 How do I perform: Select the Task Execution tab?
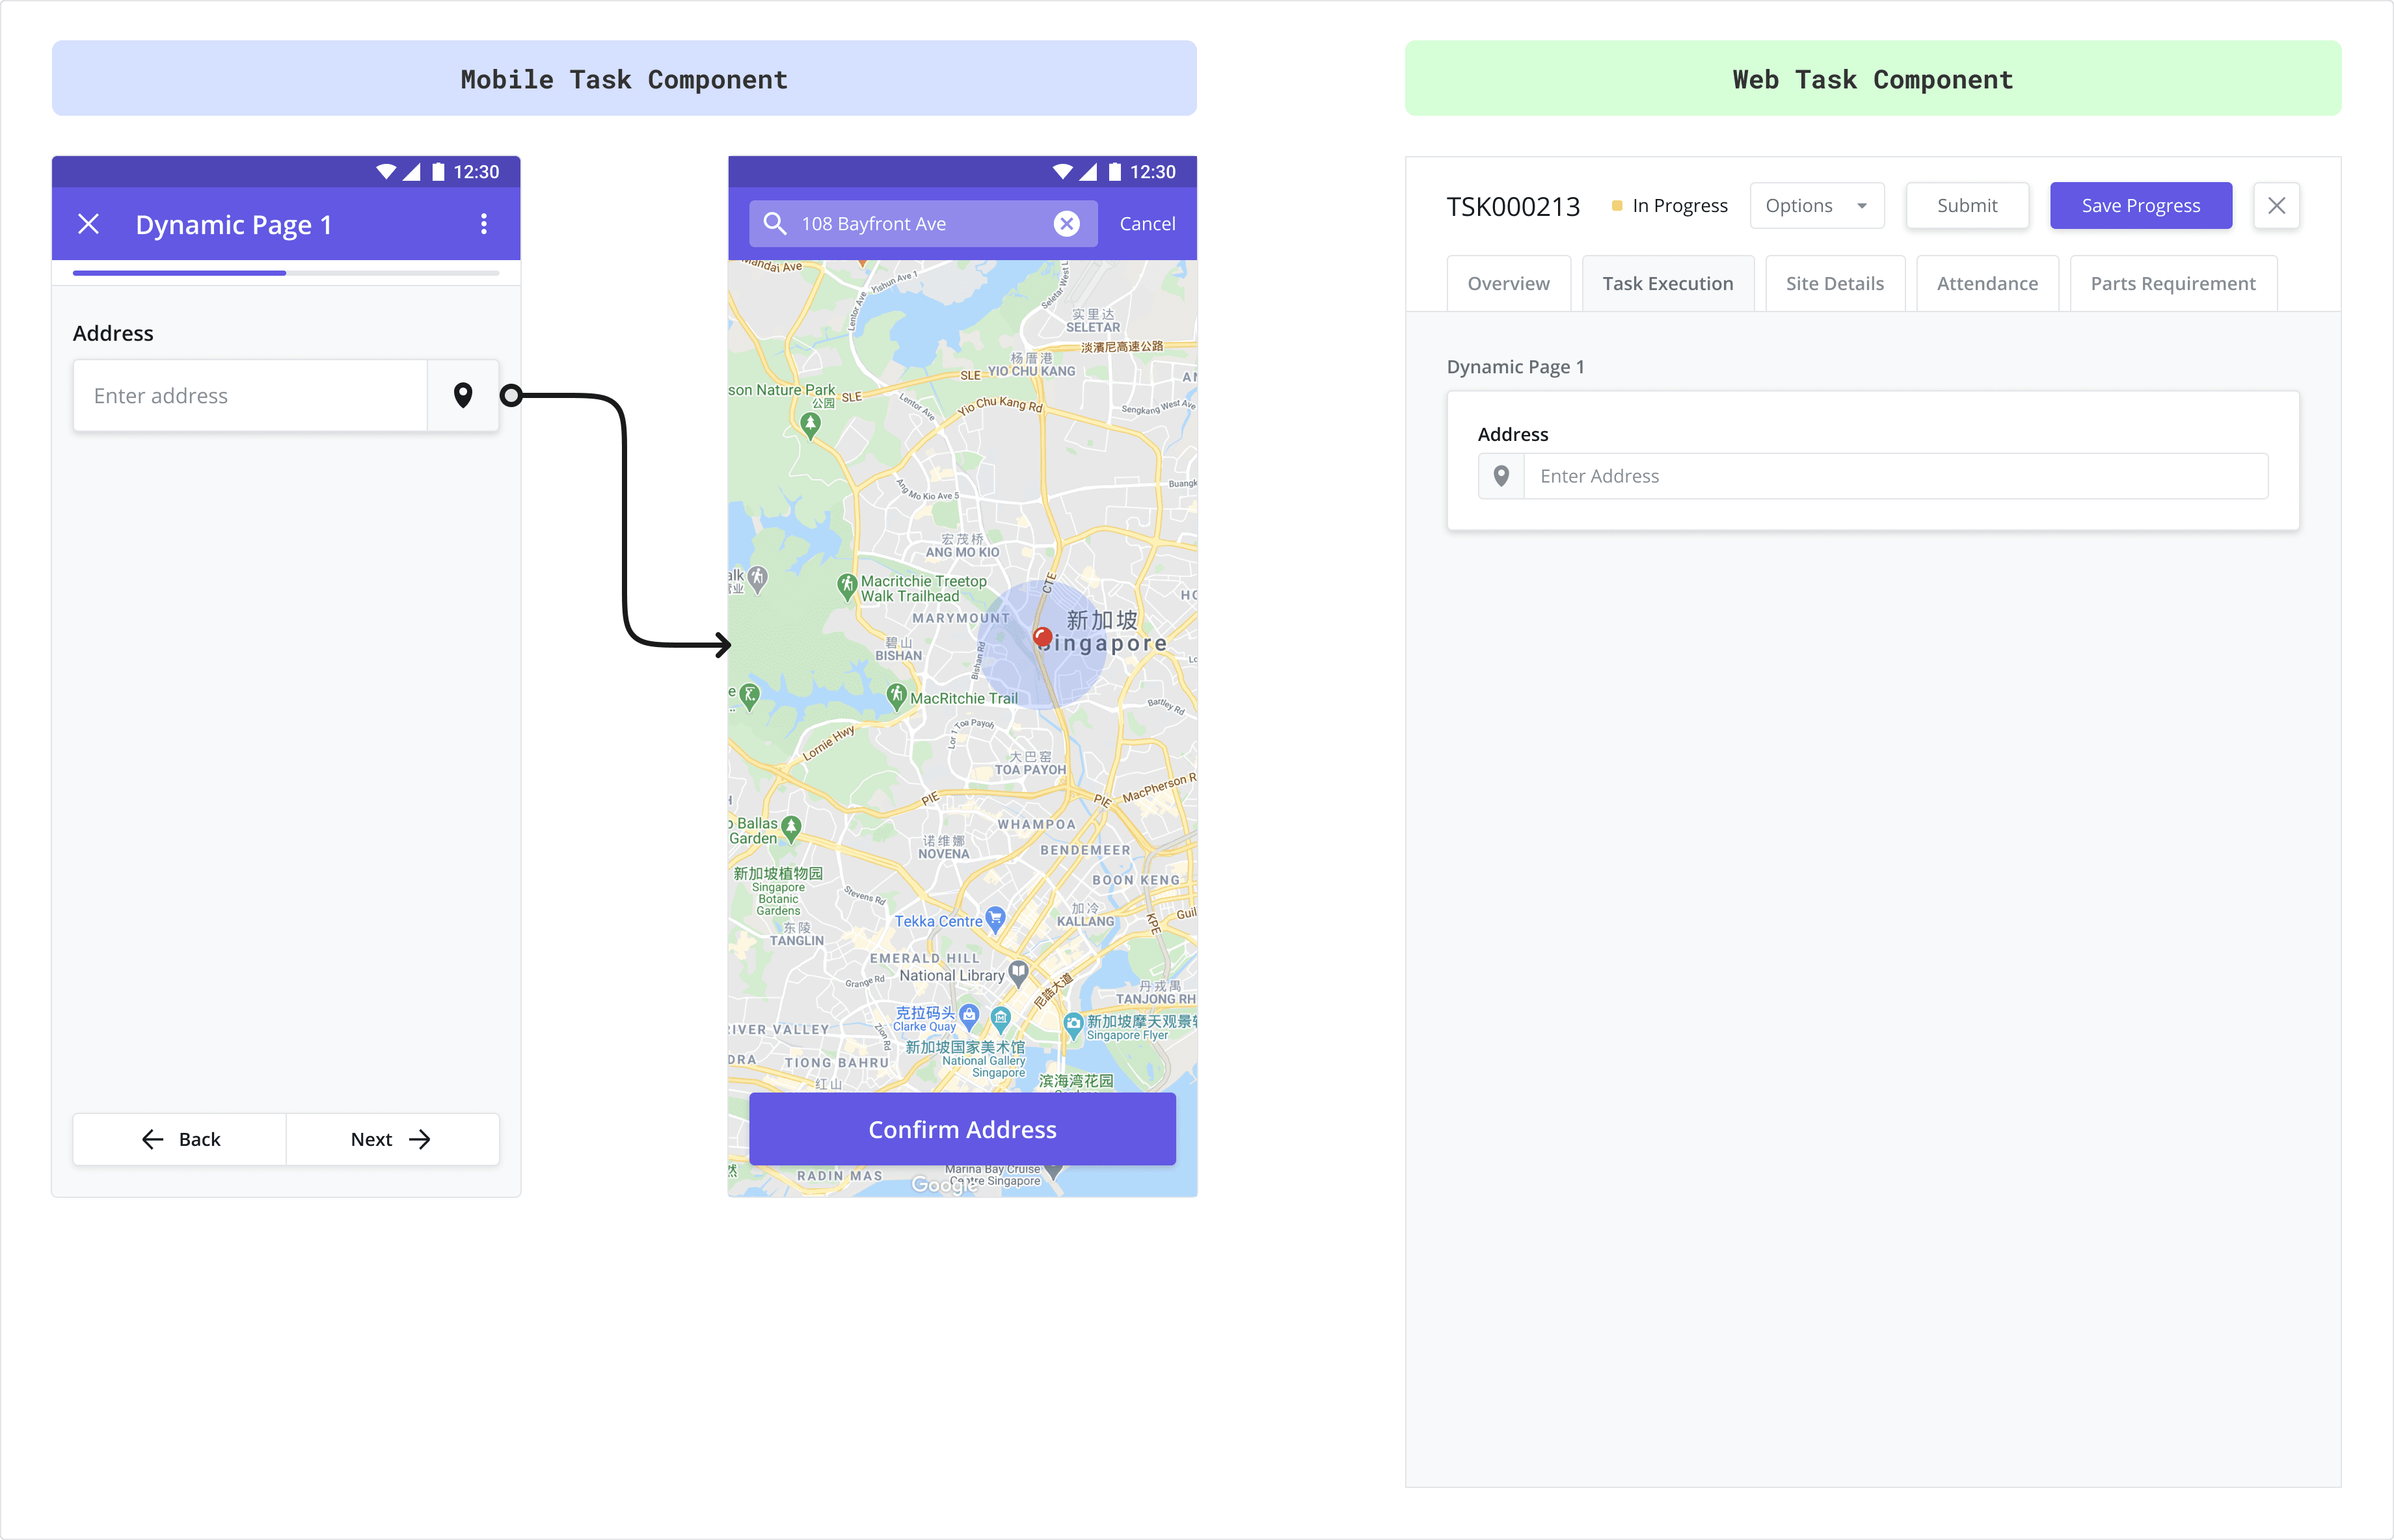[1667, 283]
